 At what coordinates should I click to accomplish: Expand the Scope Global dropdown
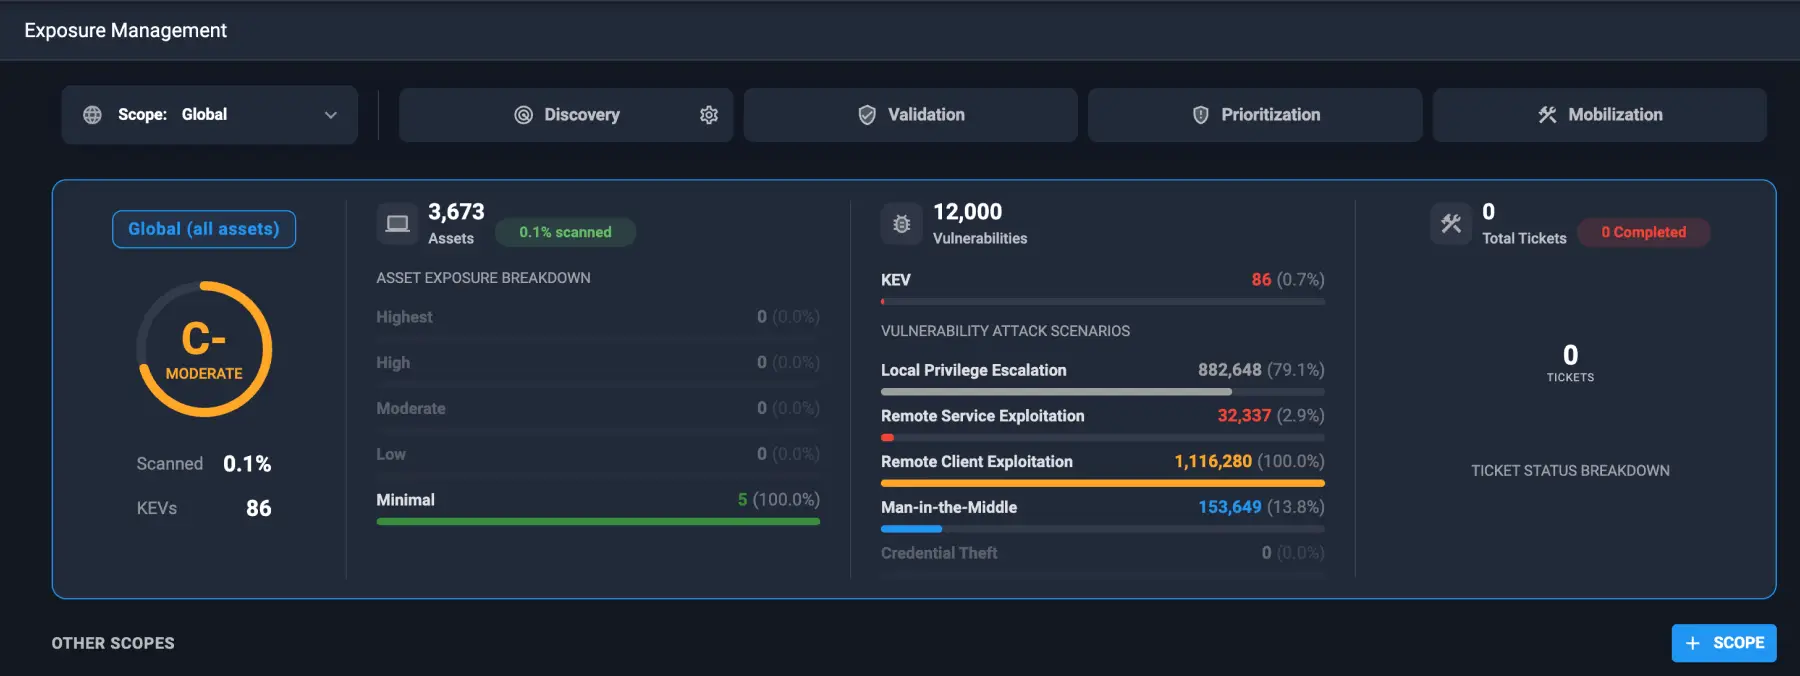pyautogui.click(x=210, y=115)
